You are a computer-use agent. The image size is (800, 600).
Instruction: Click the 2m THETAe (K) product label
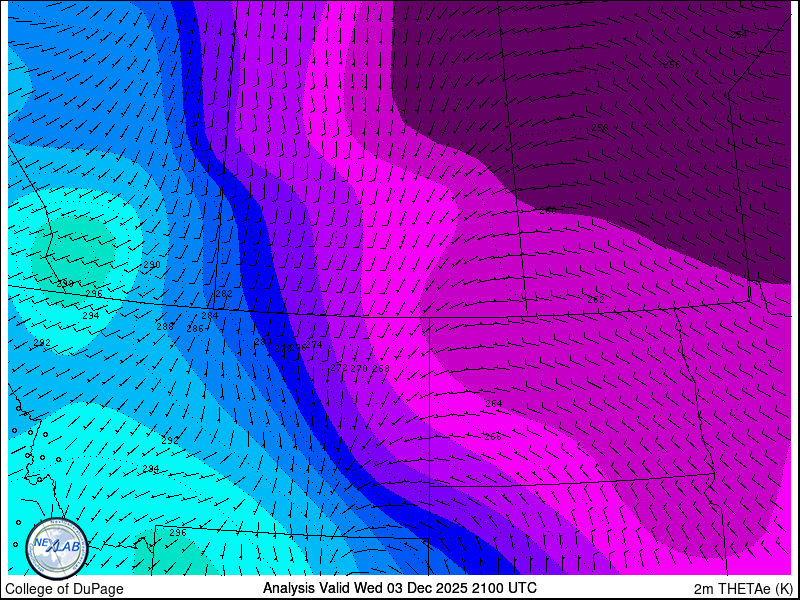tap(744, 589)
